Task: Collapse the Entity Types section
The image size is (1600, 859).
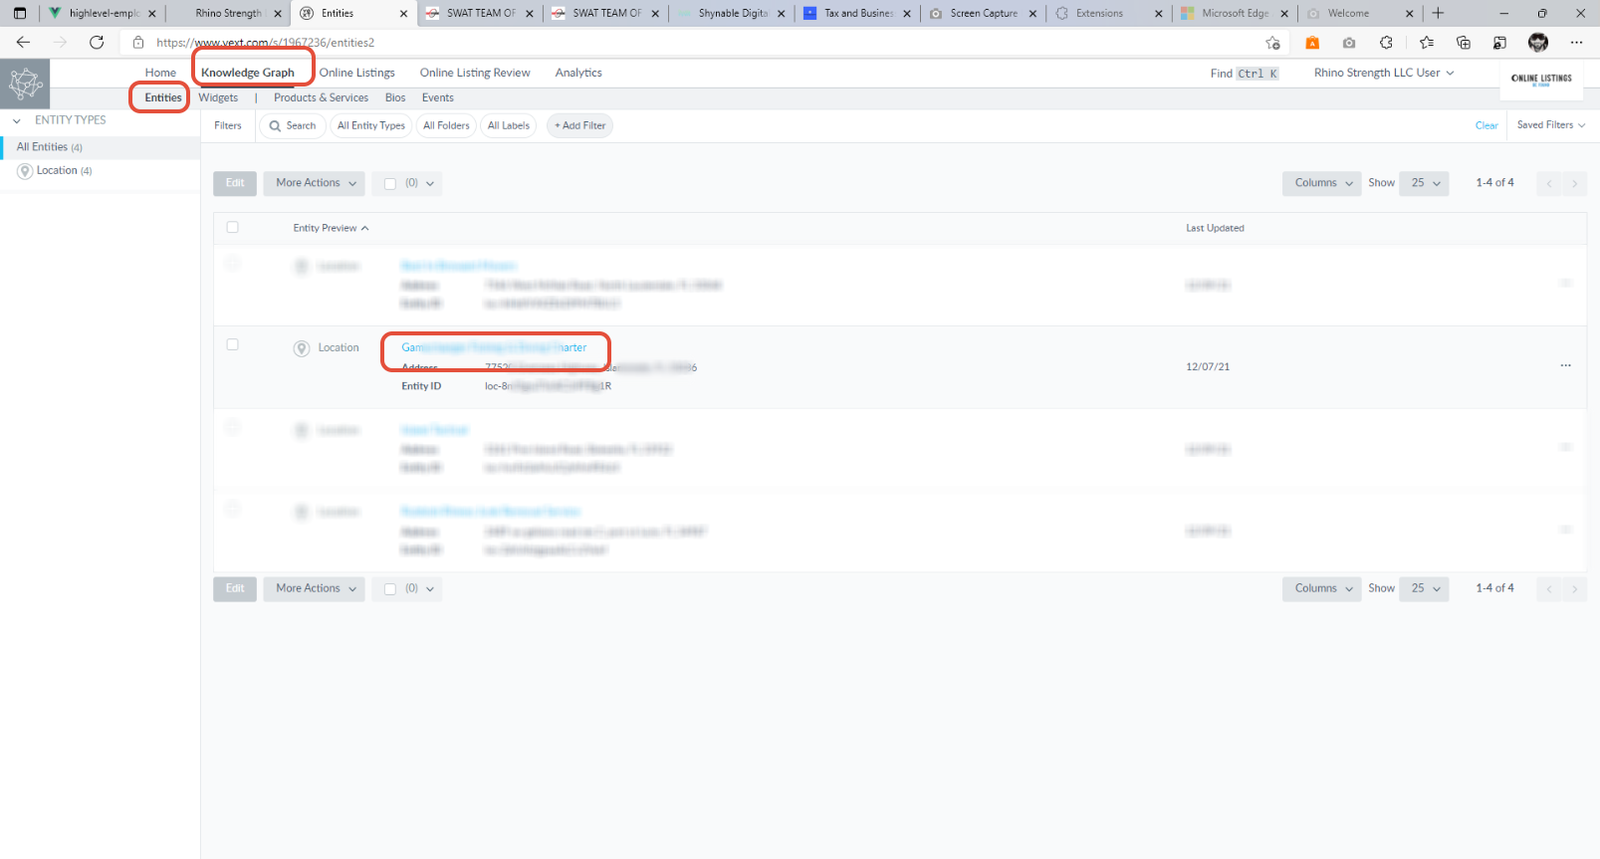Action: click(x=17, y=121)
